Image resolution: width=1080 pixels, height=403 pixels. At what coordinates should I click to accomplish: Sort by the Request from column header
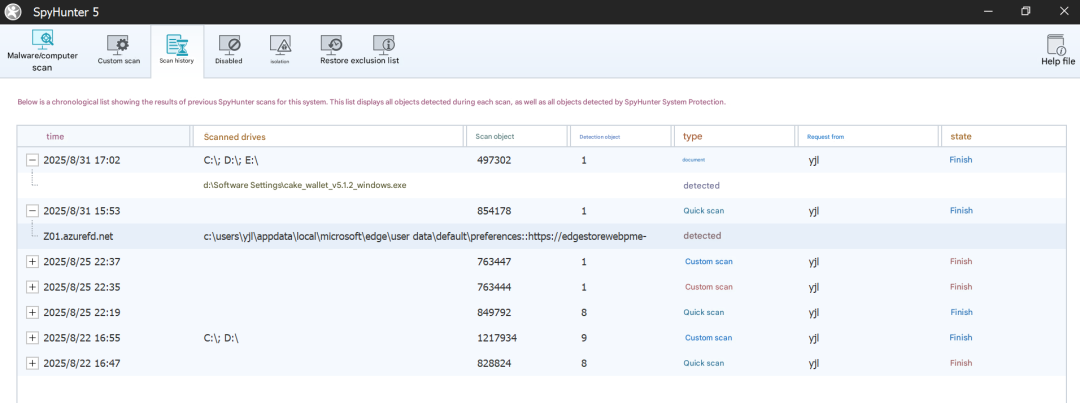point(867,136)
